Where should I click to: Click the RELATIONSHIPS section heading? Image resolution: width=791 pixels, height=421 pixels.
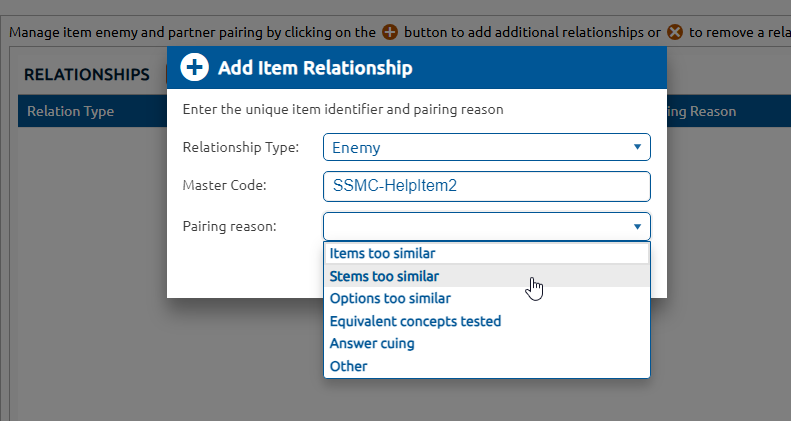point(86,75)
